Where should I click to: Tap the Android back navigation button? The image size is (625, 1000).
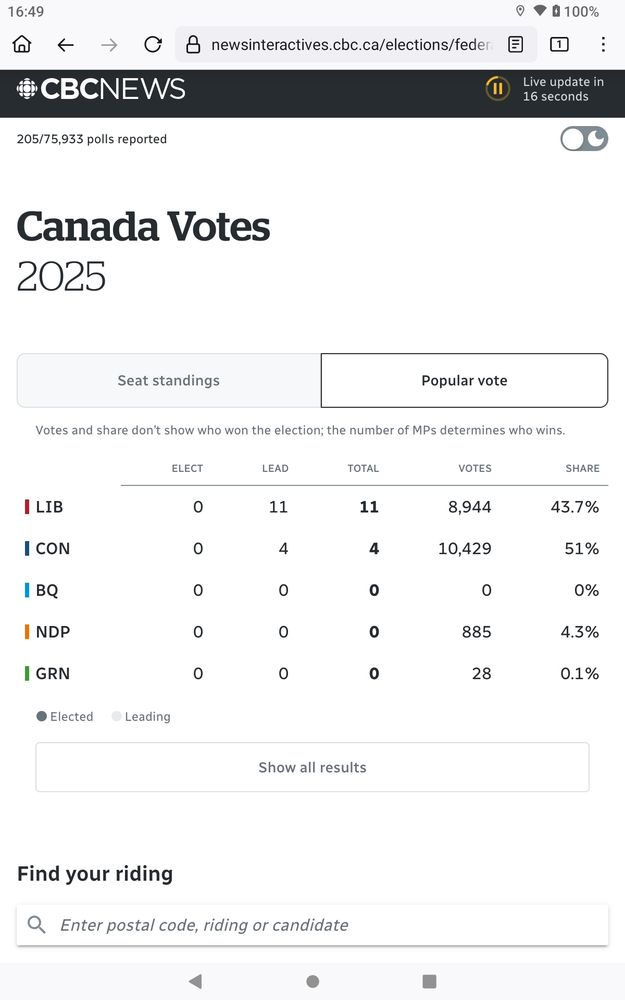[195, 981]
